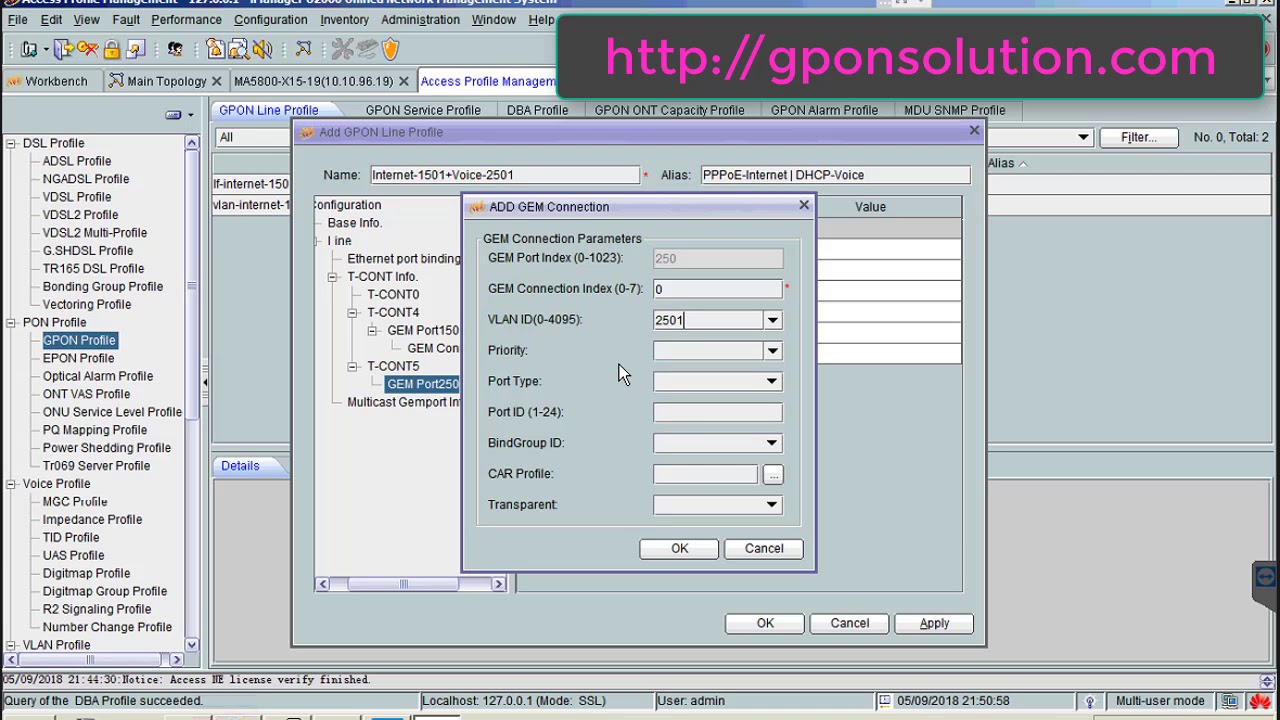1280x720 pixels.
Task: Click the profile Name input field
Action: (x=505, y=175)
